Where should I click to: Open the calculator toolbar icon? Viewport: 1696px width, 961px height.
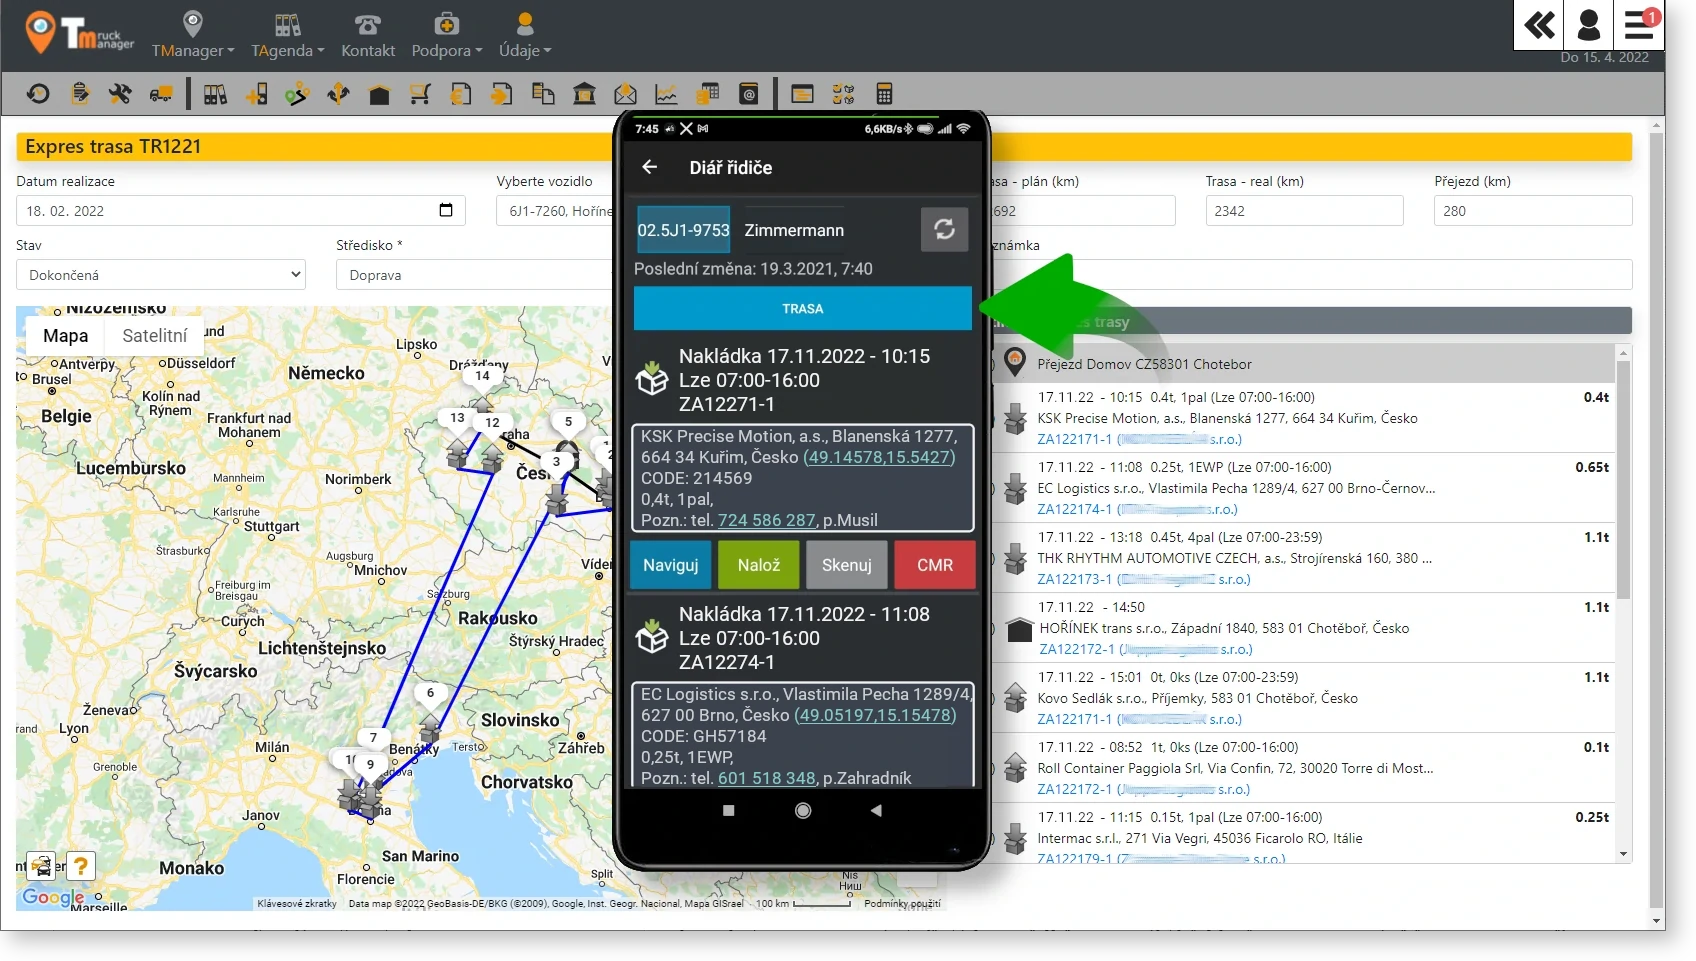[884, 94]
